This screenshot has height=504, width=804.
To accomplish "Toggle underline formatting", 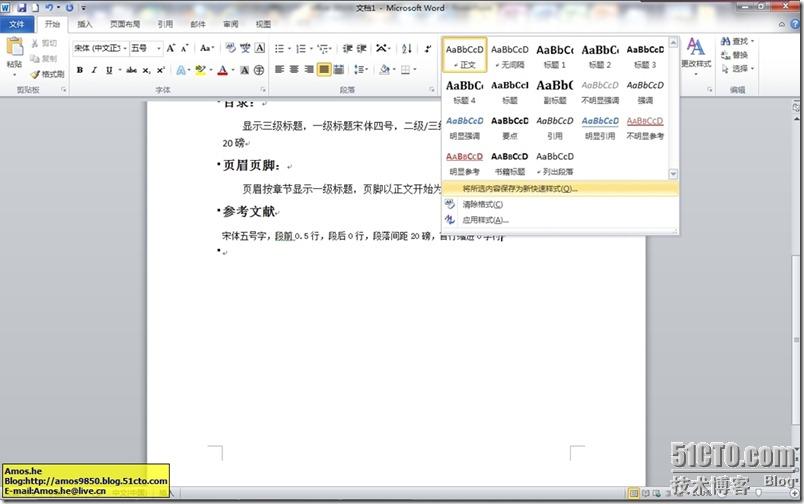I will pyautogui.click(x=109, y=70).
